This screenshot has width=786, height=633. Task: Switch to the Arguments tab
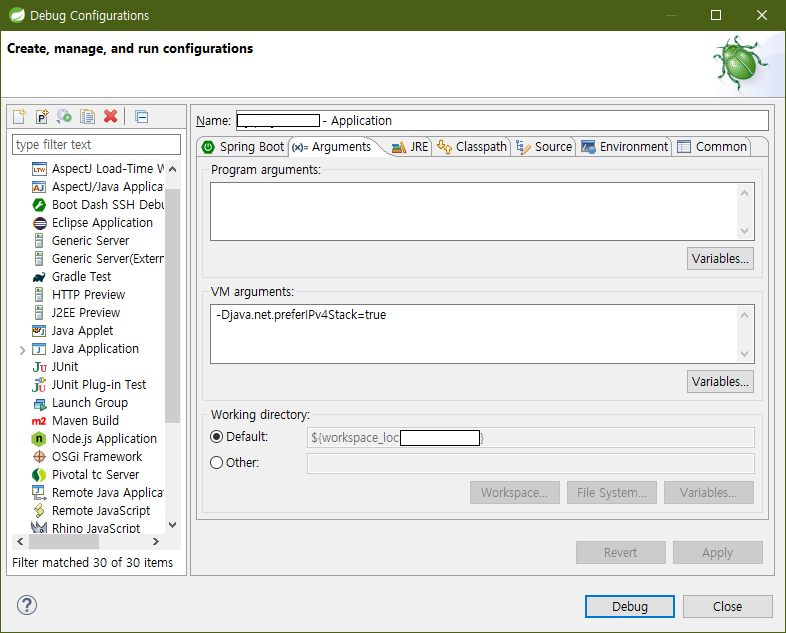[x=333, y=147]
